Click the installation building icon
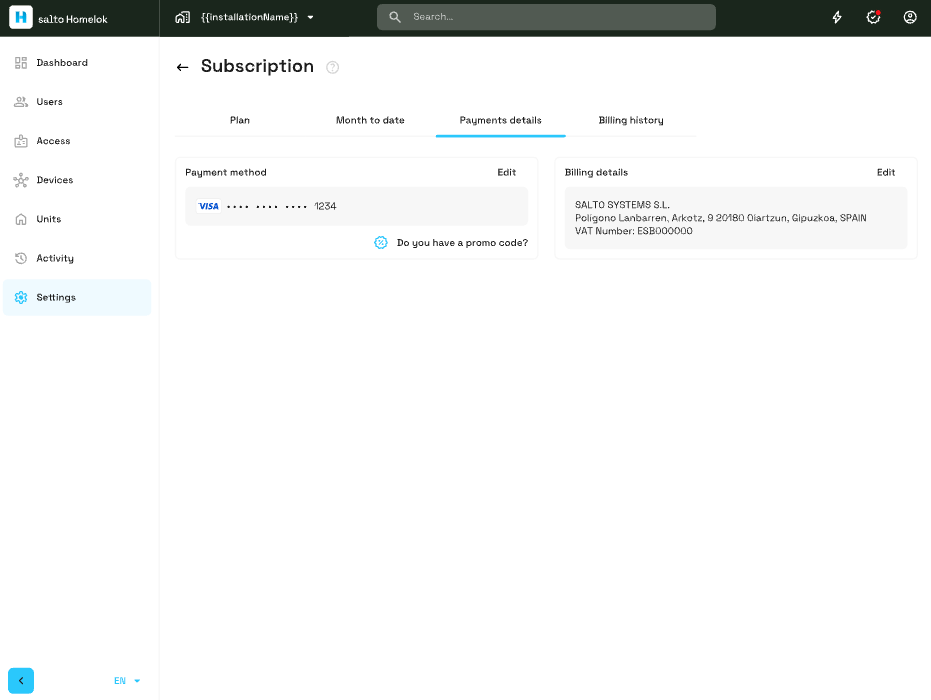Image resolution: width=931 pixels, height=700 pixels. tap(182, 17)
